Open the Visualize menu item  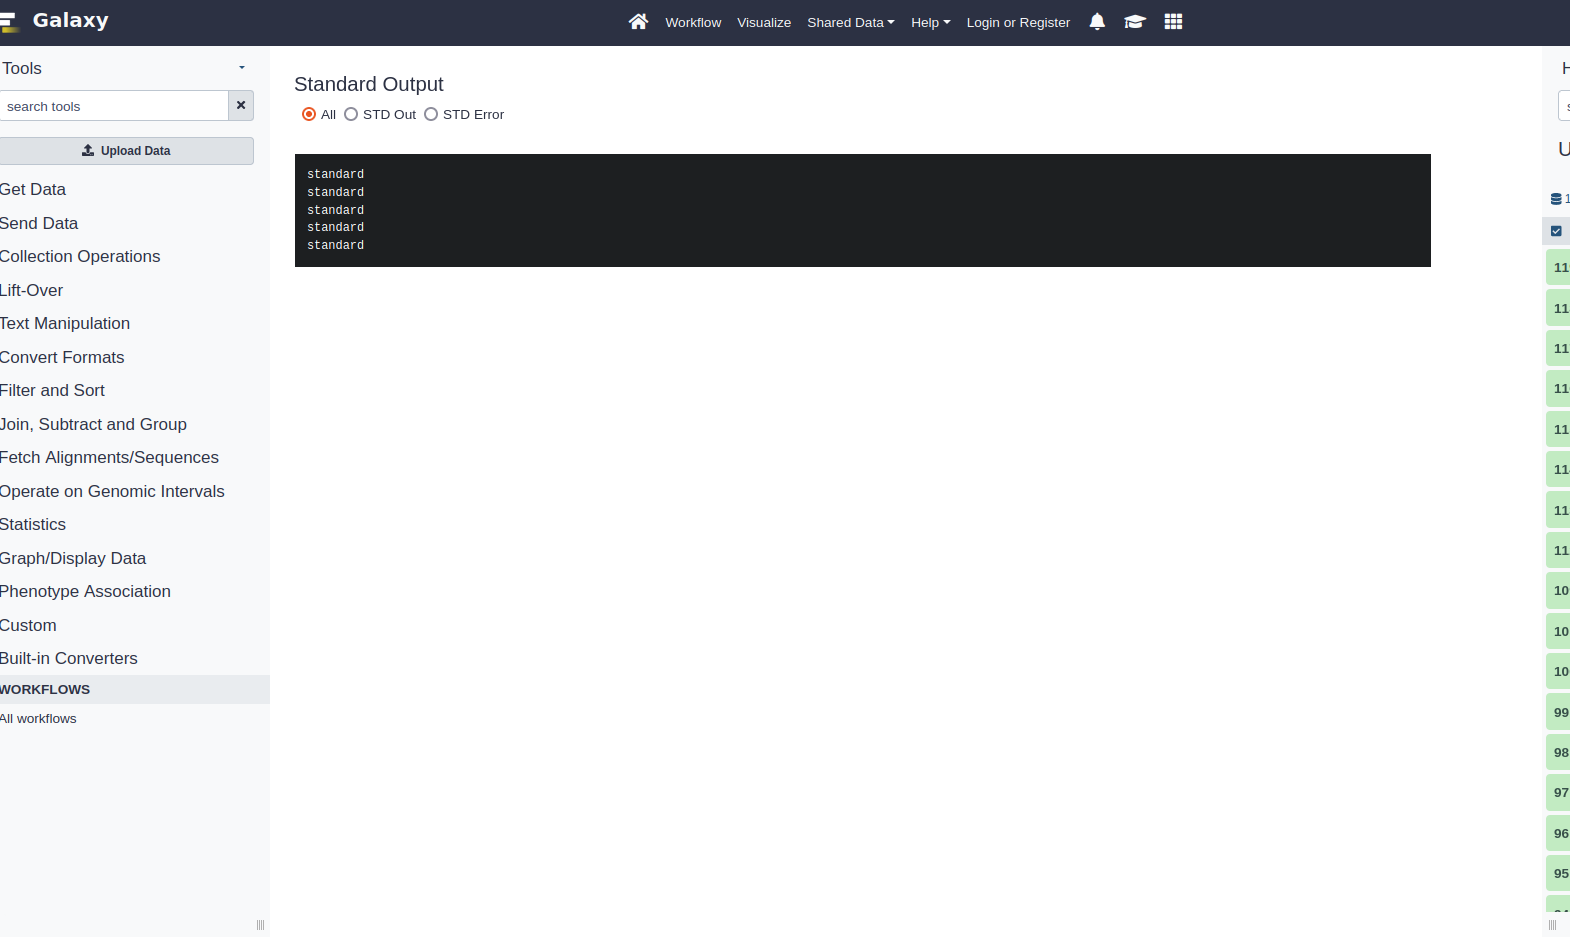[764, 22]
